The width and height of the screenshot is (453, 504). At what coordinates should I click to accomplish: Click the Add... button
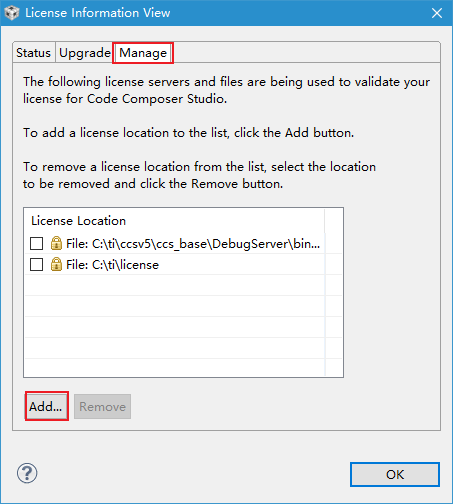point(47,406)
